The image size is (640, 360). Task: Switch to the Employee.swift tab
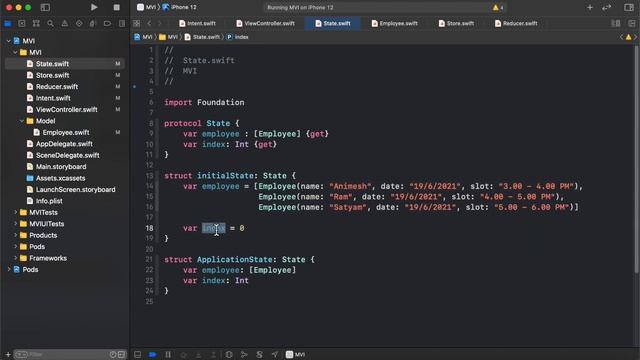click(x=395, y=24)
